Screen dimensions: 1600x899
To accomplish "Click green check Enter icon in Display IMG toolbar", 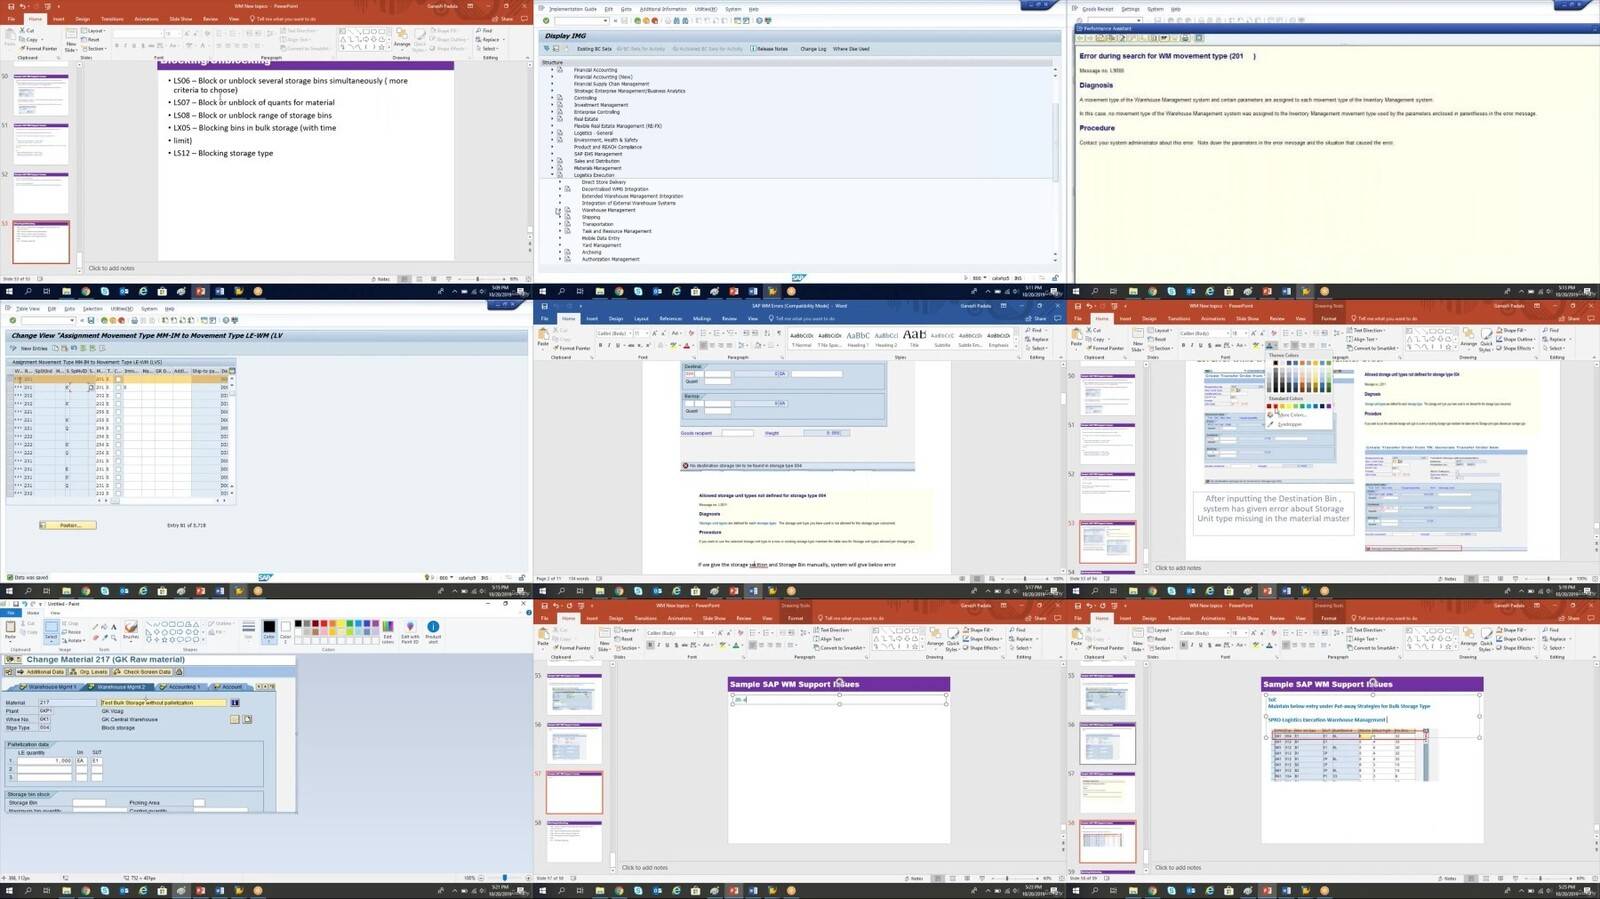I will point(546,20).
